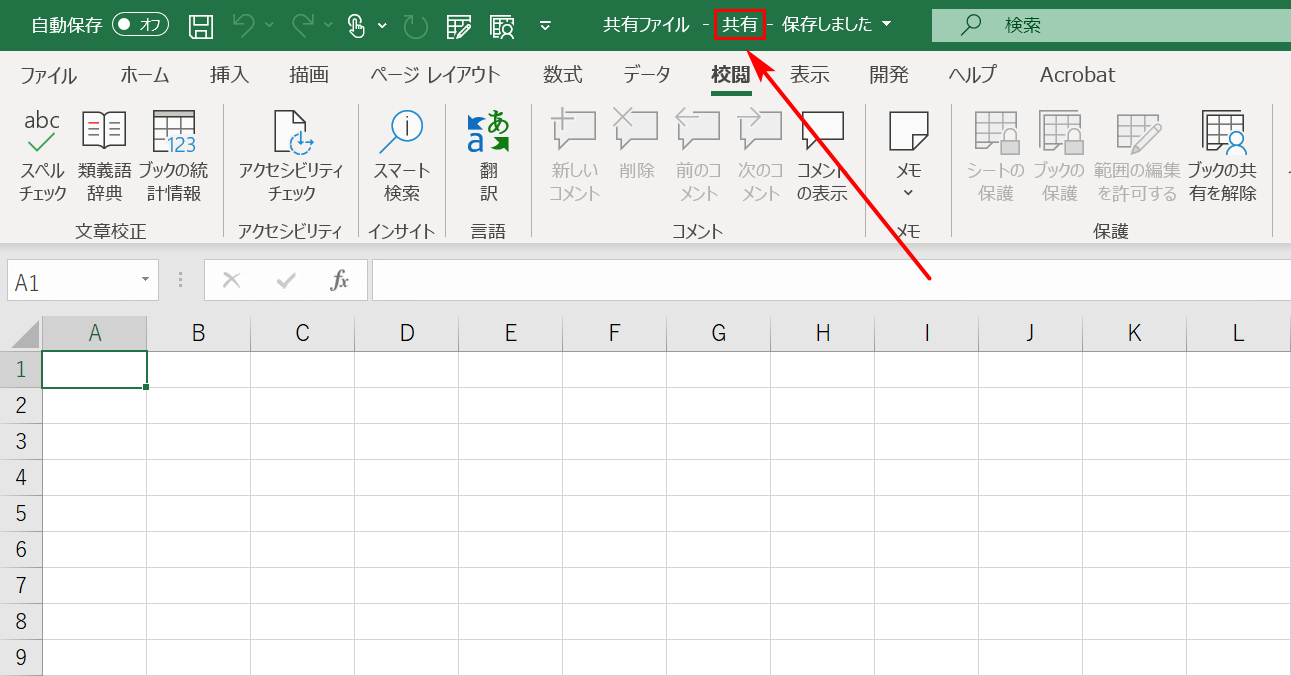Open the ファイル menu
Viewport: 1291px width, 676px height.
[48, 74]
